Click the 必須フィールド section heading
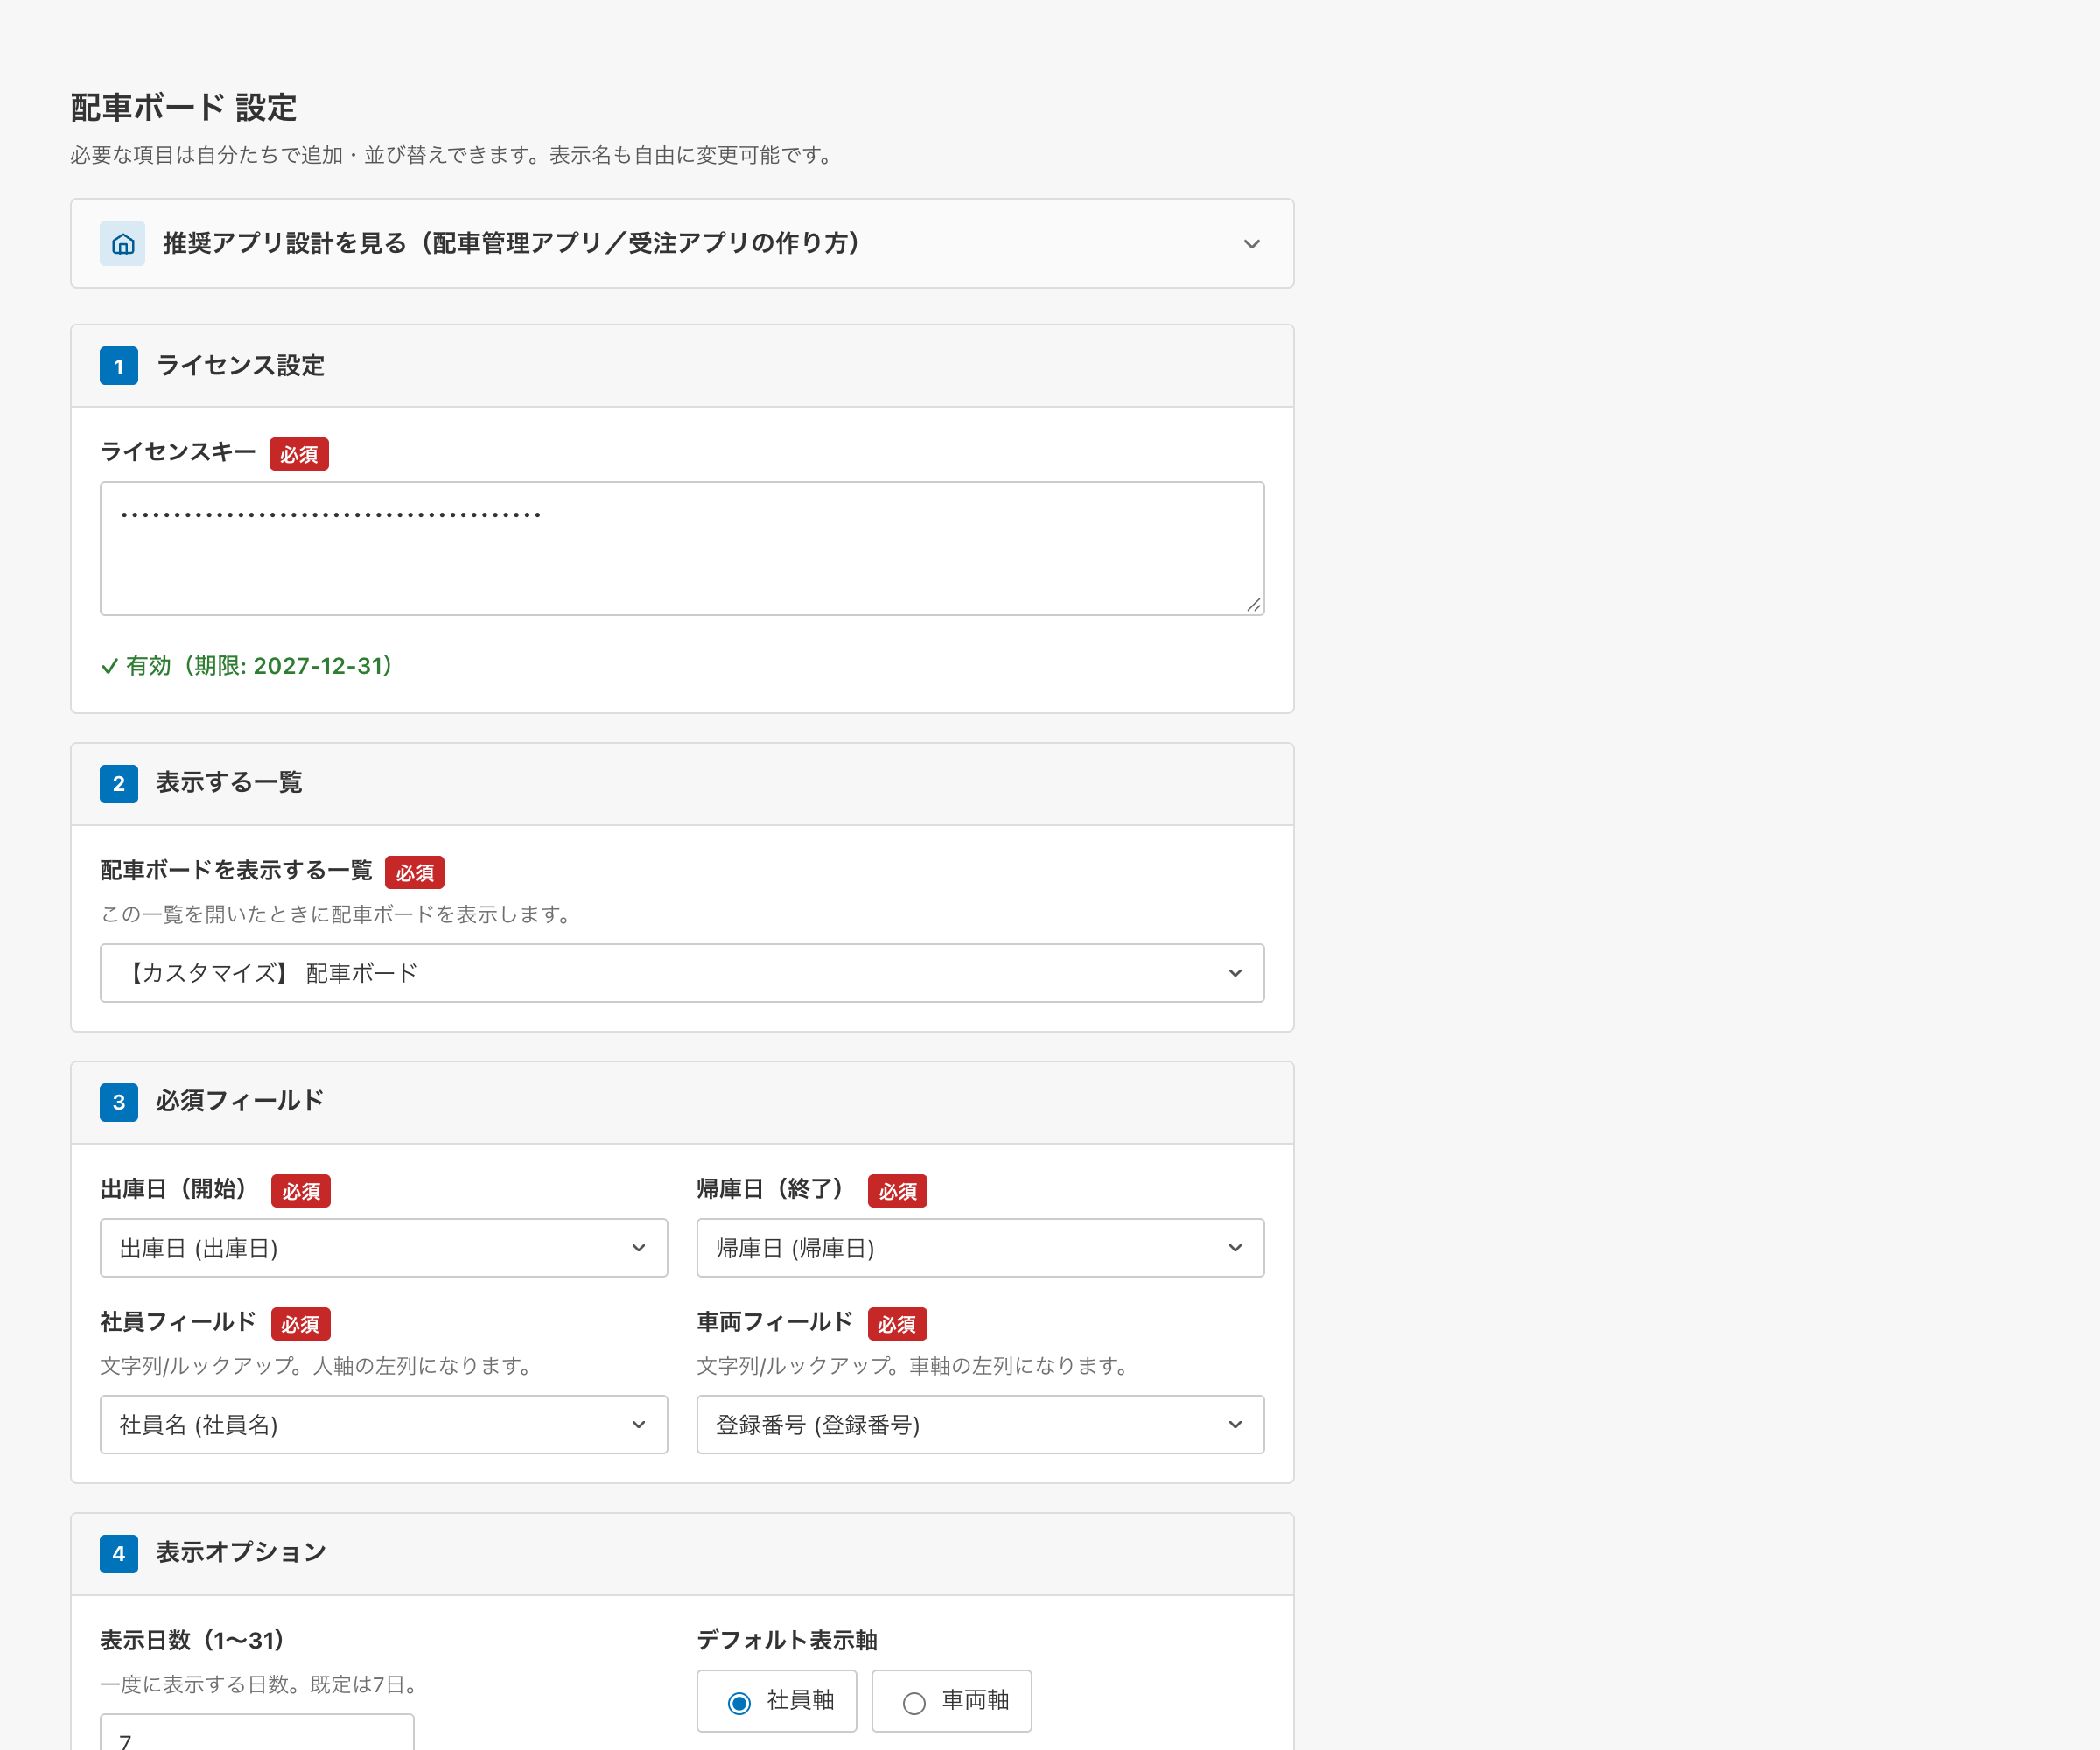 (x=240, y=1101)
